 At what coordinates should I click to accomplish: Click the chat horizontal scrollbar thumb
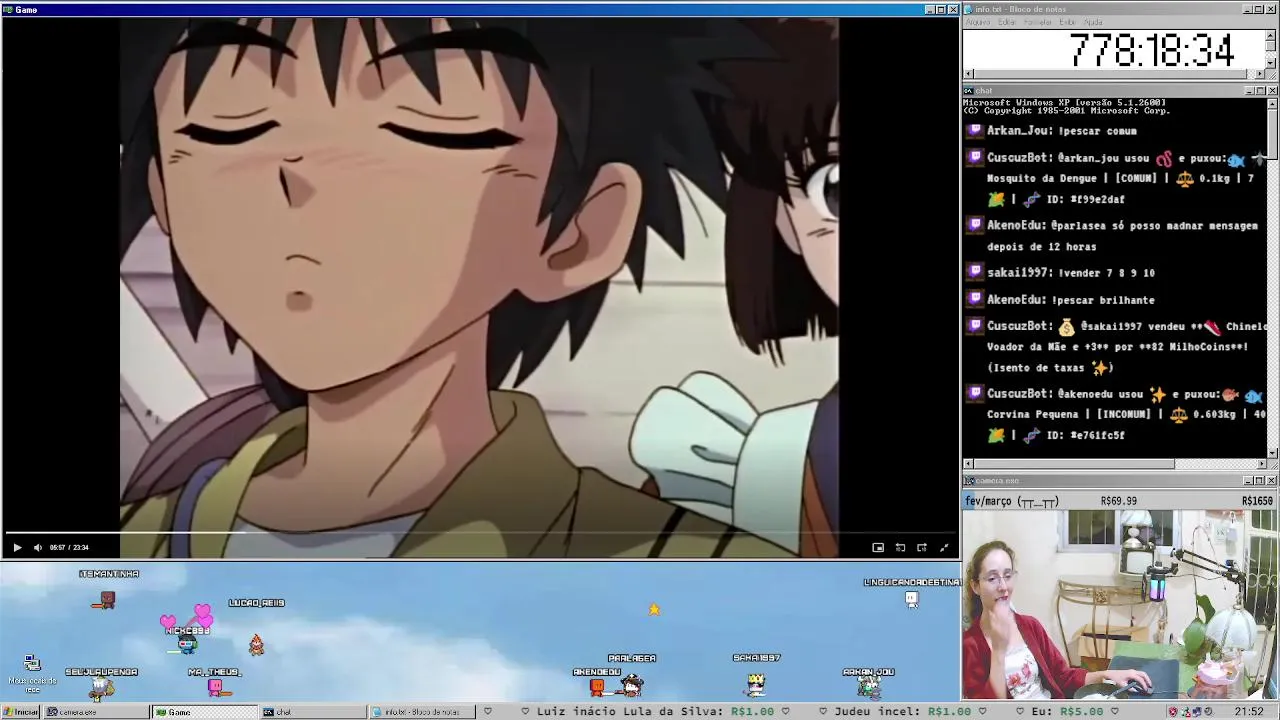click(x=1074, y=464)
